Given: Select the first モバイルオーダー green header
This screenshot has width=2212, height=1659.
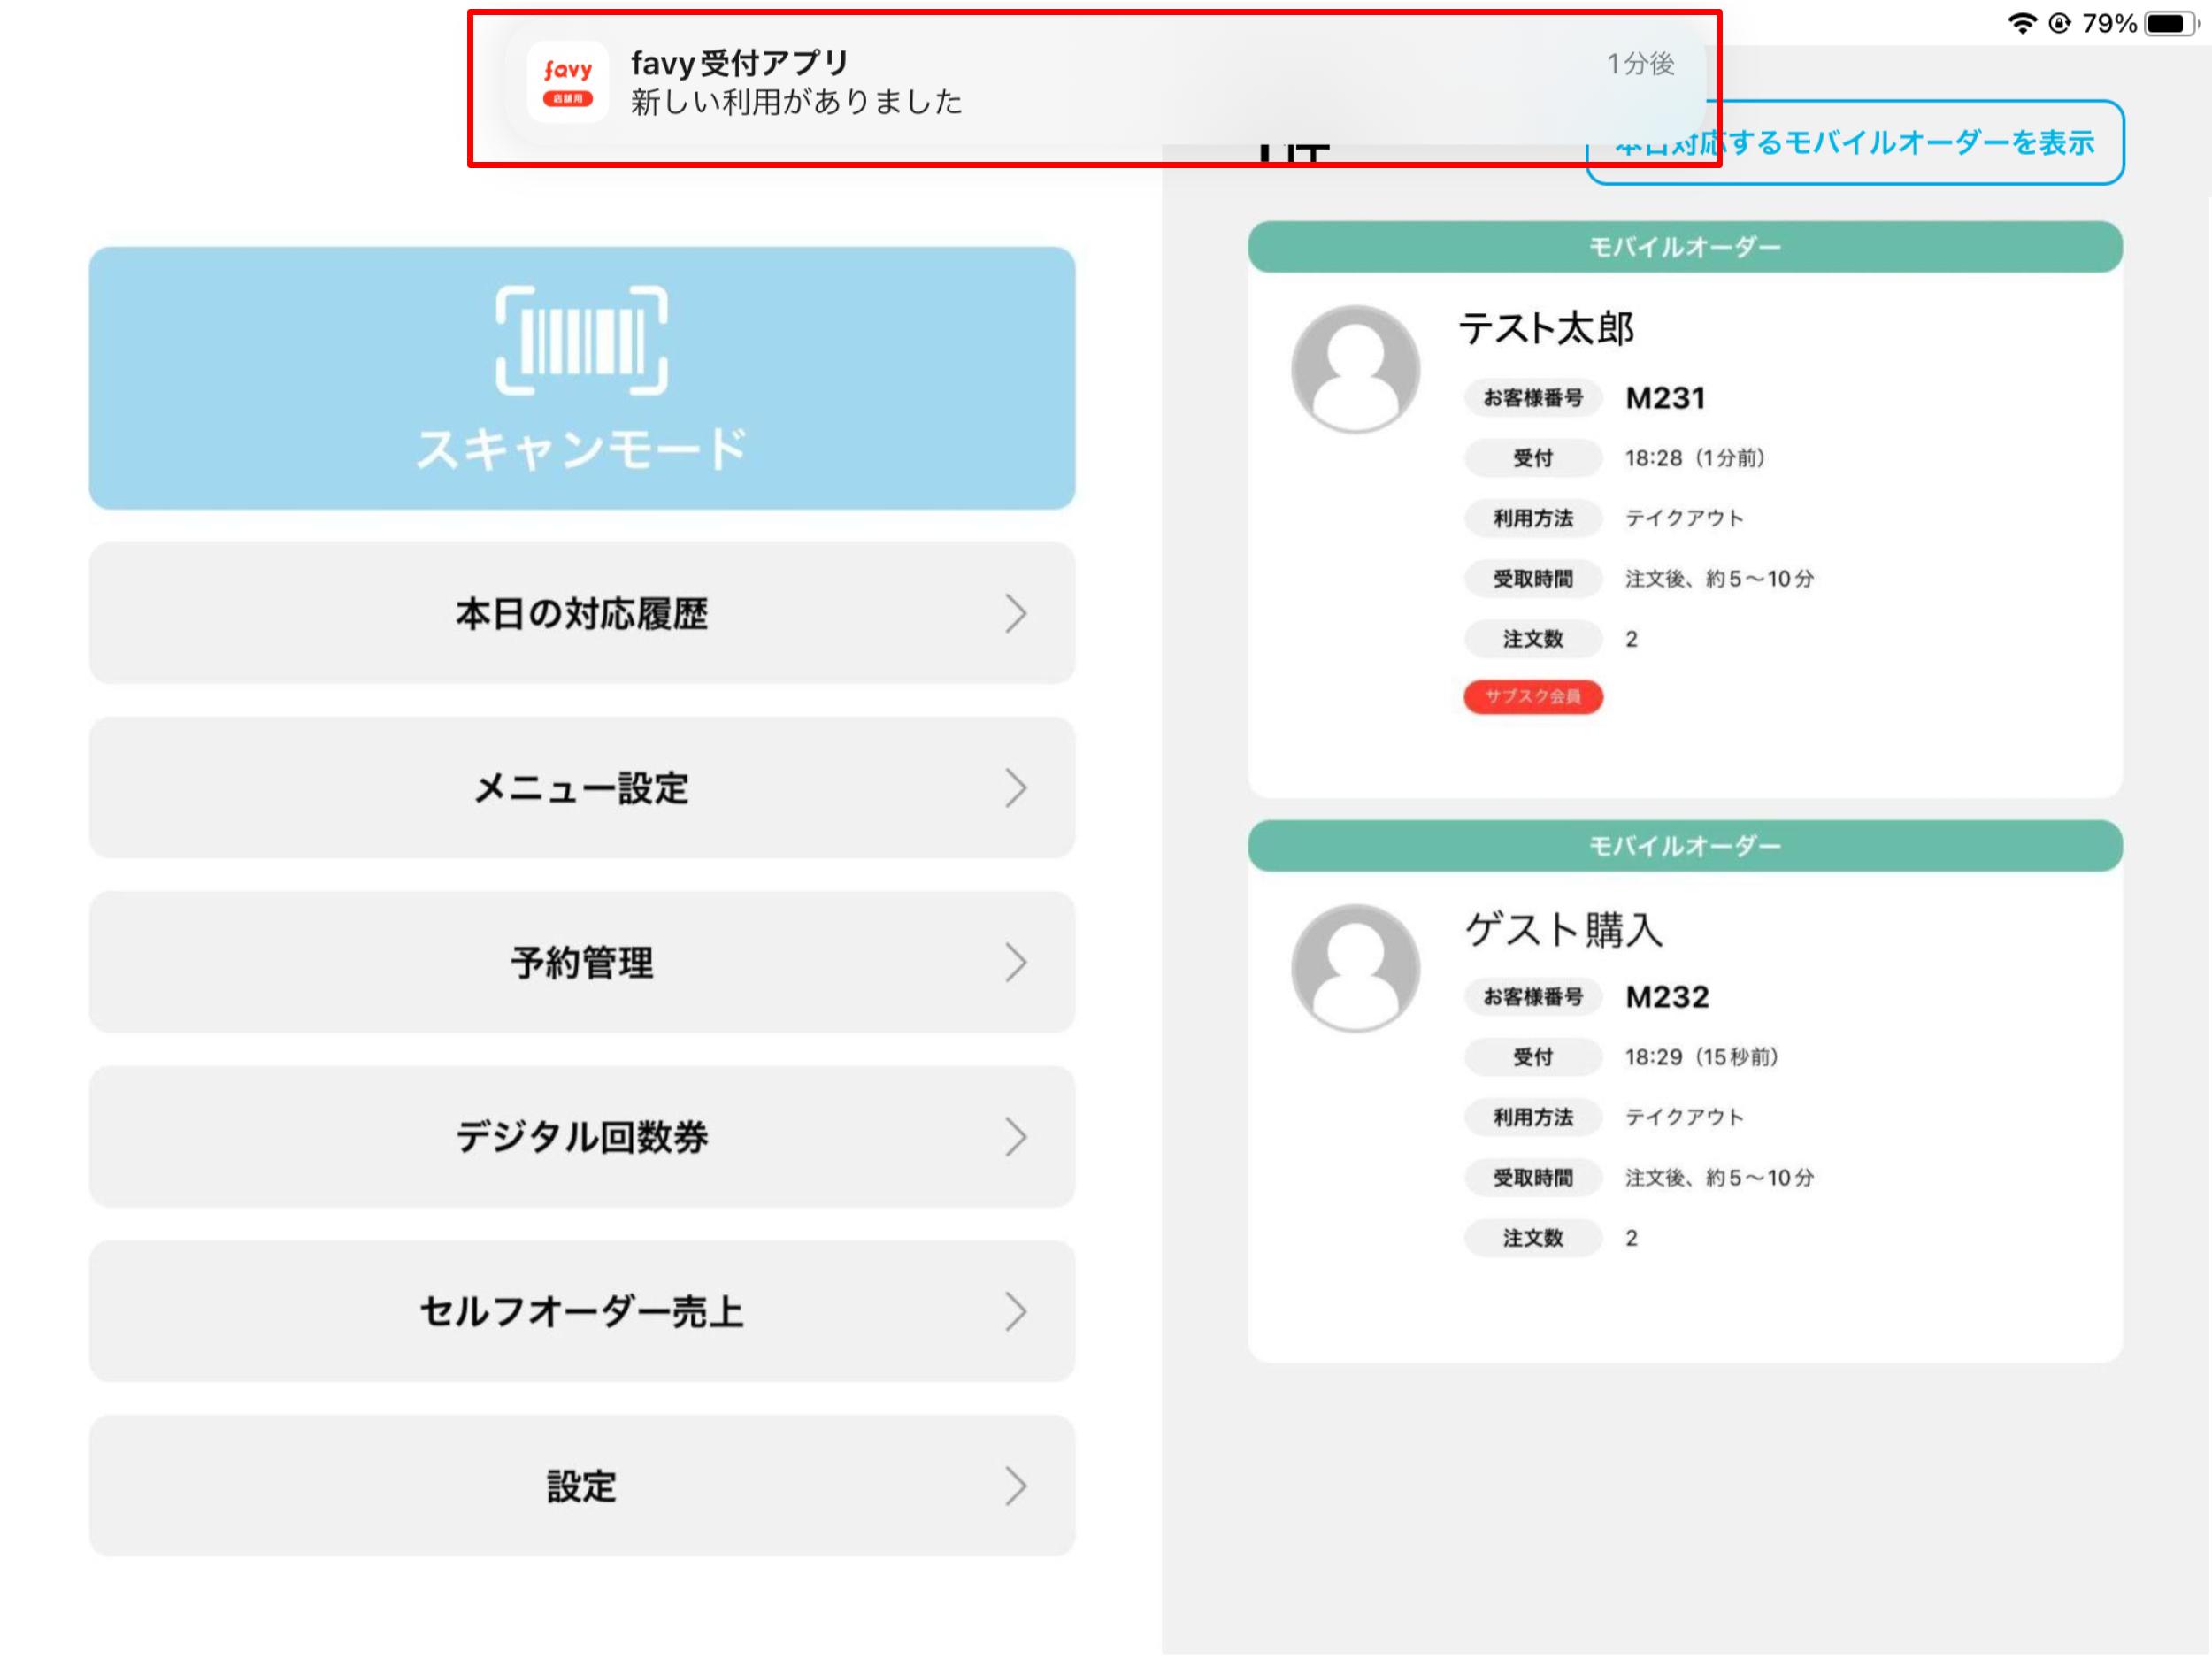Looking at the screenshot, I should pyautogui.click(x=1684, y=247).
